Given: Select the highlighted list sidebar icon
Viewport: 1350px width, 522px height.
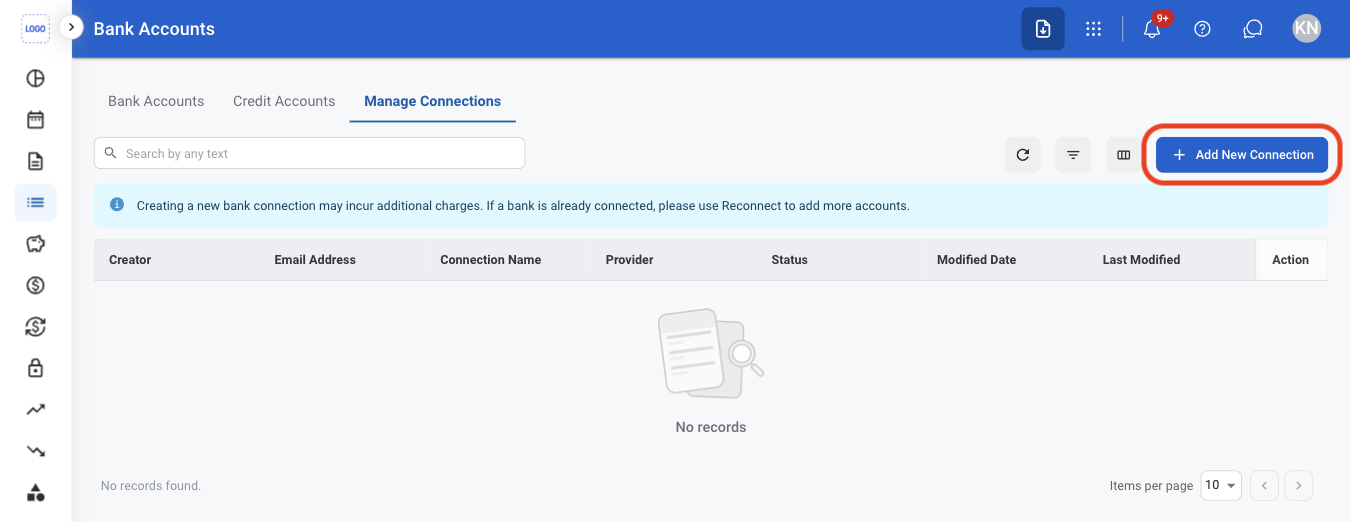Looking at the screenshot, I should (x=35, y=202).
